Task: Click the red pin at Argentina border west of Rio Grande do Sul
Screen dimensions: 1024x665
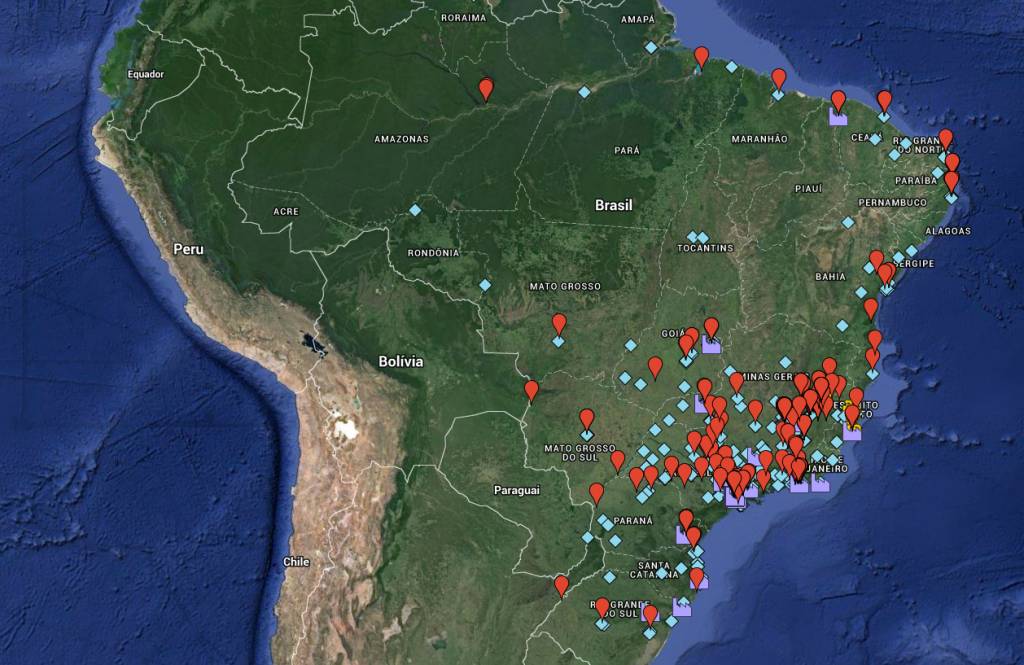Action: click(562, 585)
